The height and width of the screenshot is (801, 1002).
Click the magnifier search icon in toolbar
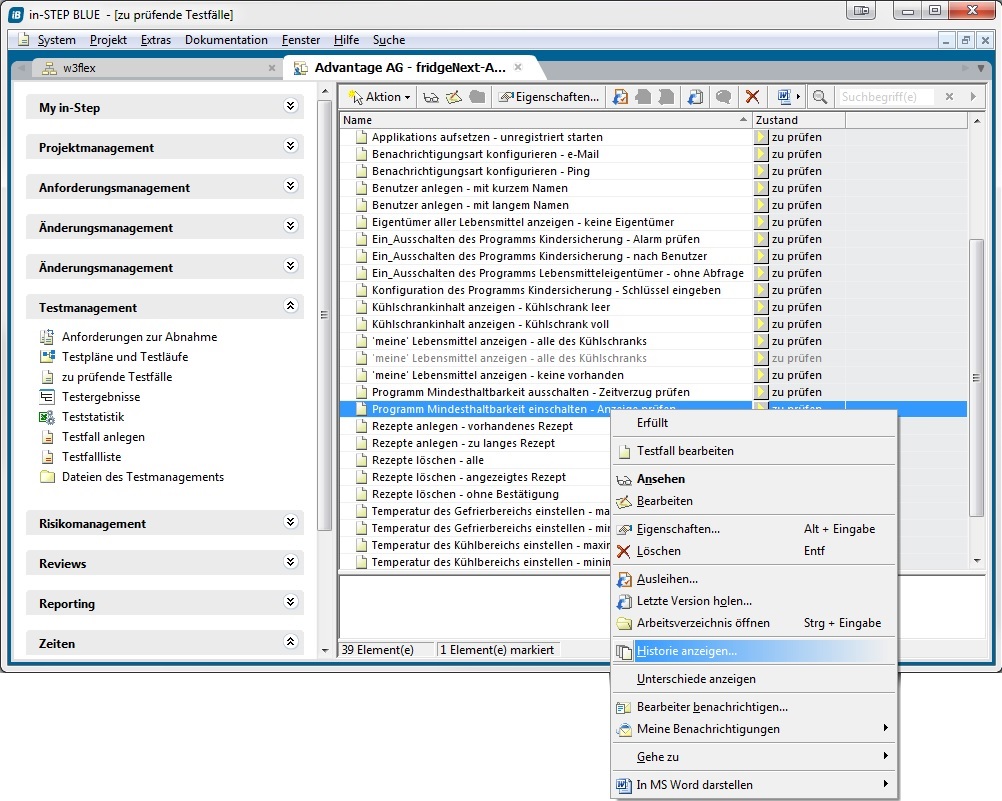pyautogui.click(x=820, y=97)
